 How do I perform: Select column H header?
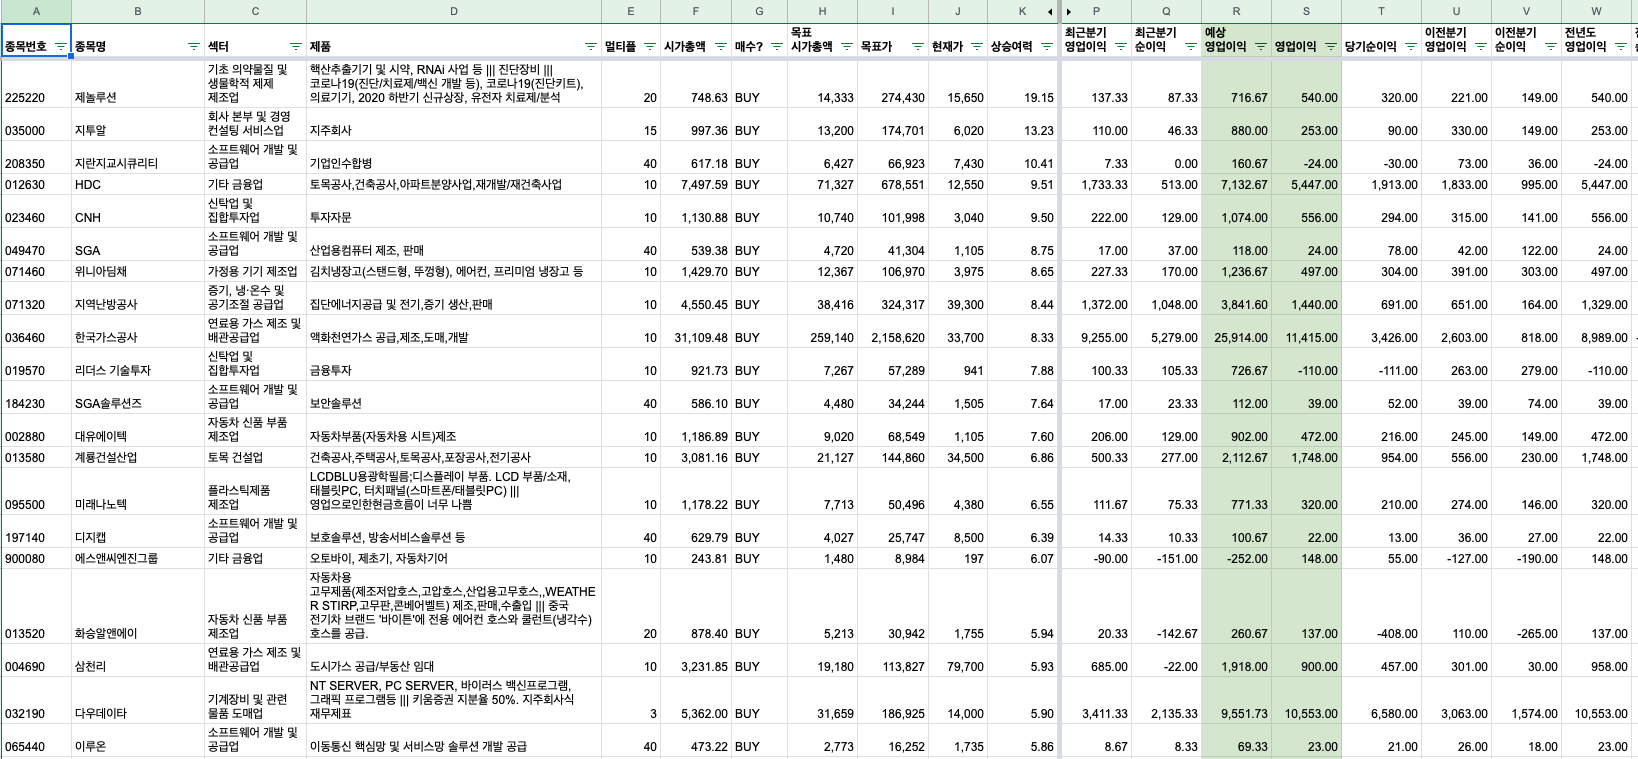point(822,12)
